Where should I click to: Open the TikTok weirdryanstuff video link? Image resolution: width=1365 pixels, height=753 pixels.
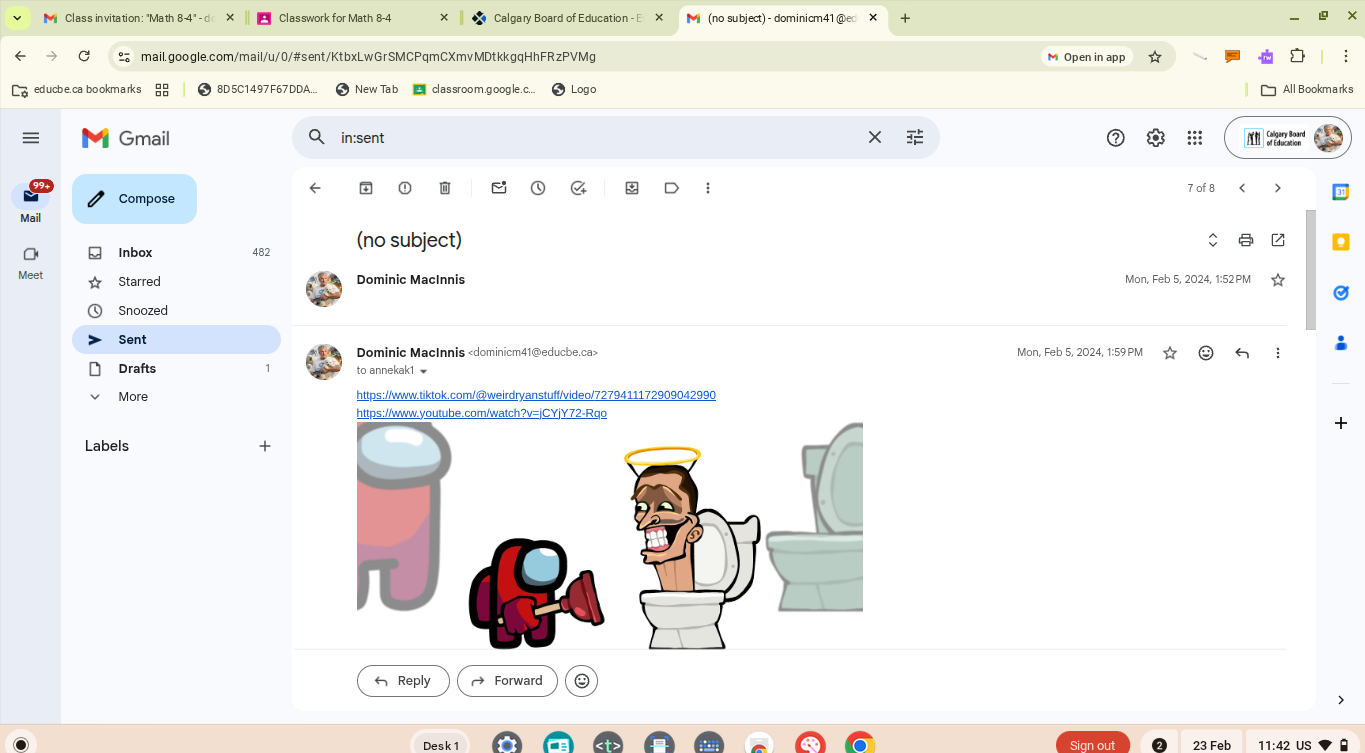(536, 395)
